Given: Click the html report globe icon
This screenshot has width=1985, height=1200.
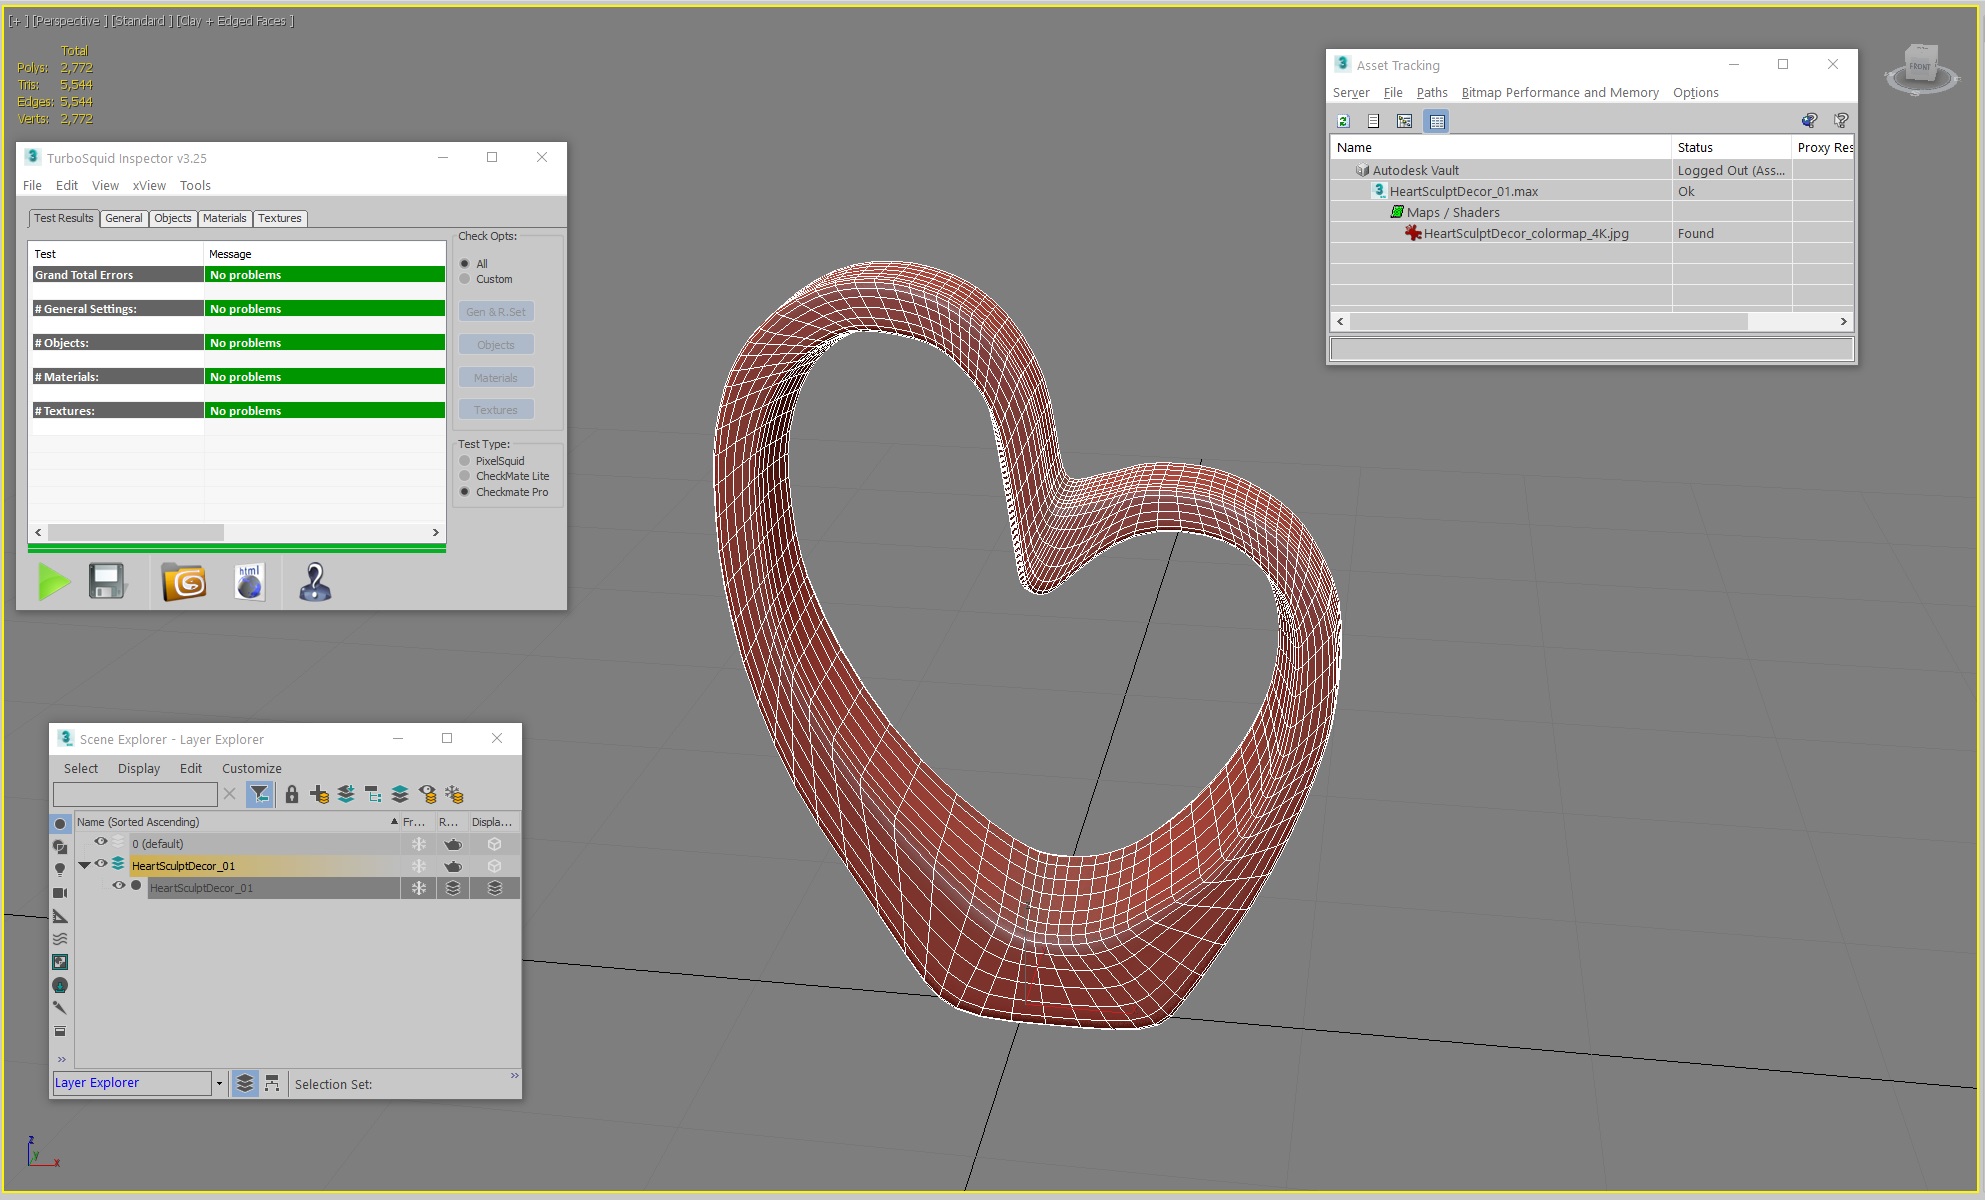Looking at the screenshot, I should coord(249,582).
